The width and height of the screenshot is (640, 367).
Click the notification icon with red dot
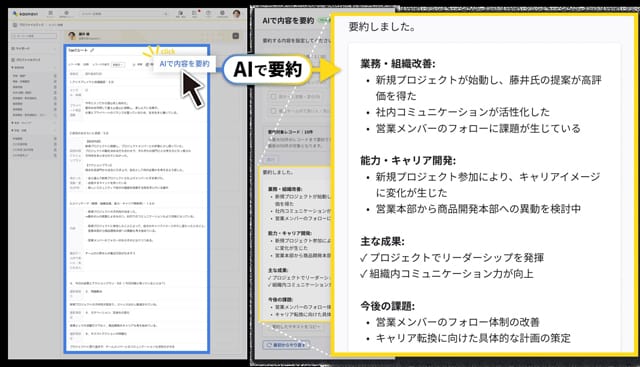[195, 13]
